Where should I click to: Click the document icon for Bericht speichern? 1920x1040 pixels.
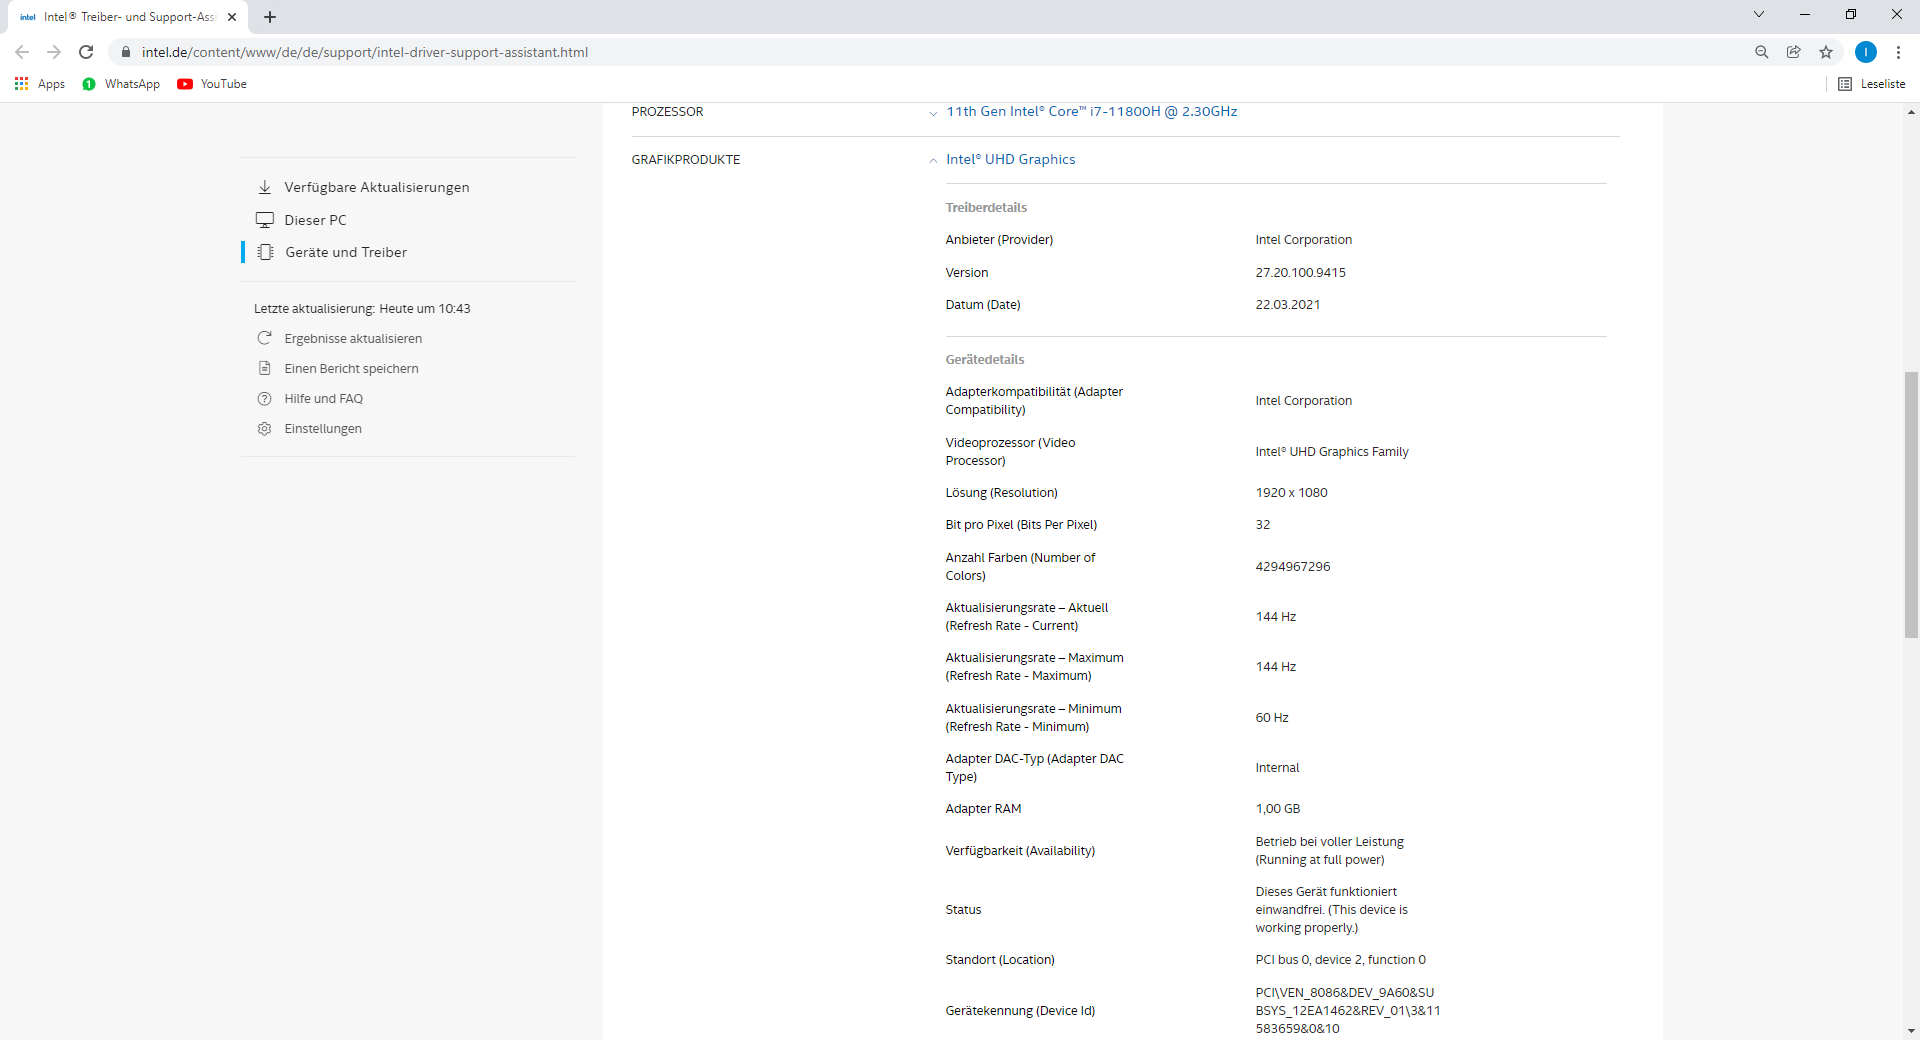pos(264,368)
